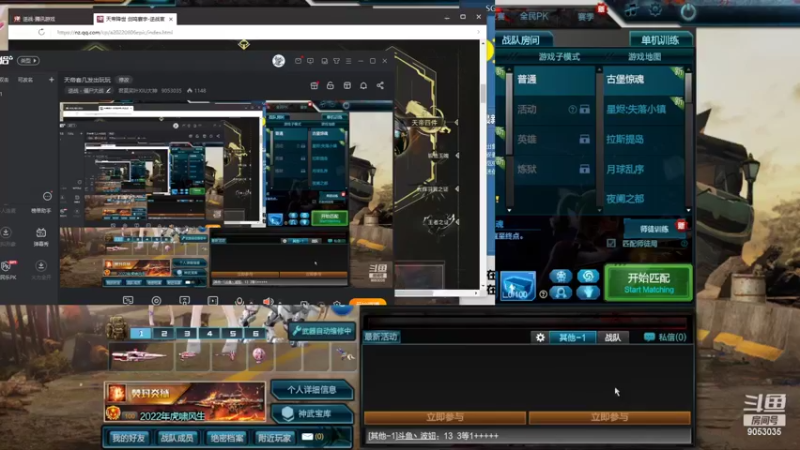Click the lock icon on the 炼狱 row
The image size is (800, 450).
585,169
